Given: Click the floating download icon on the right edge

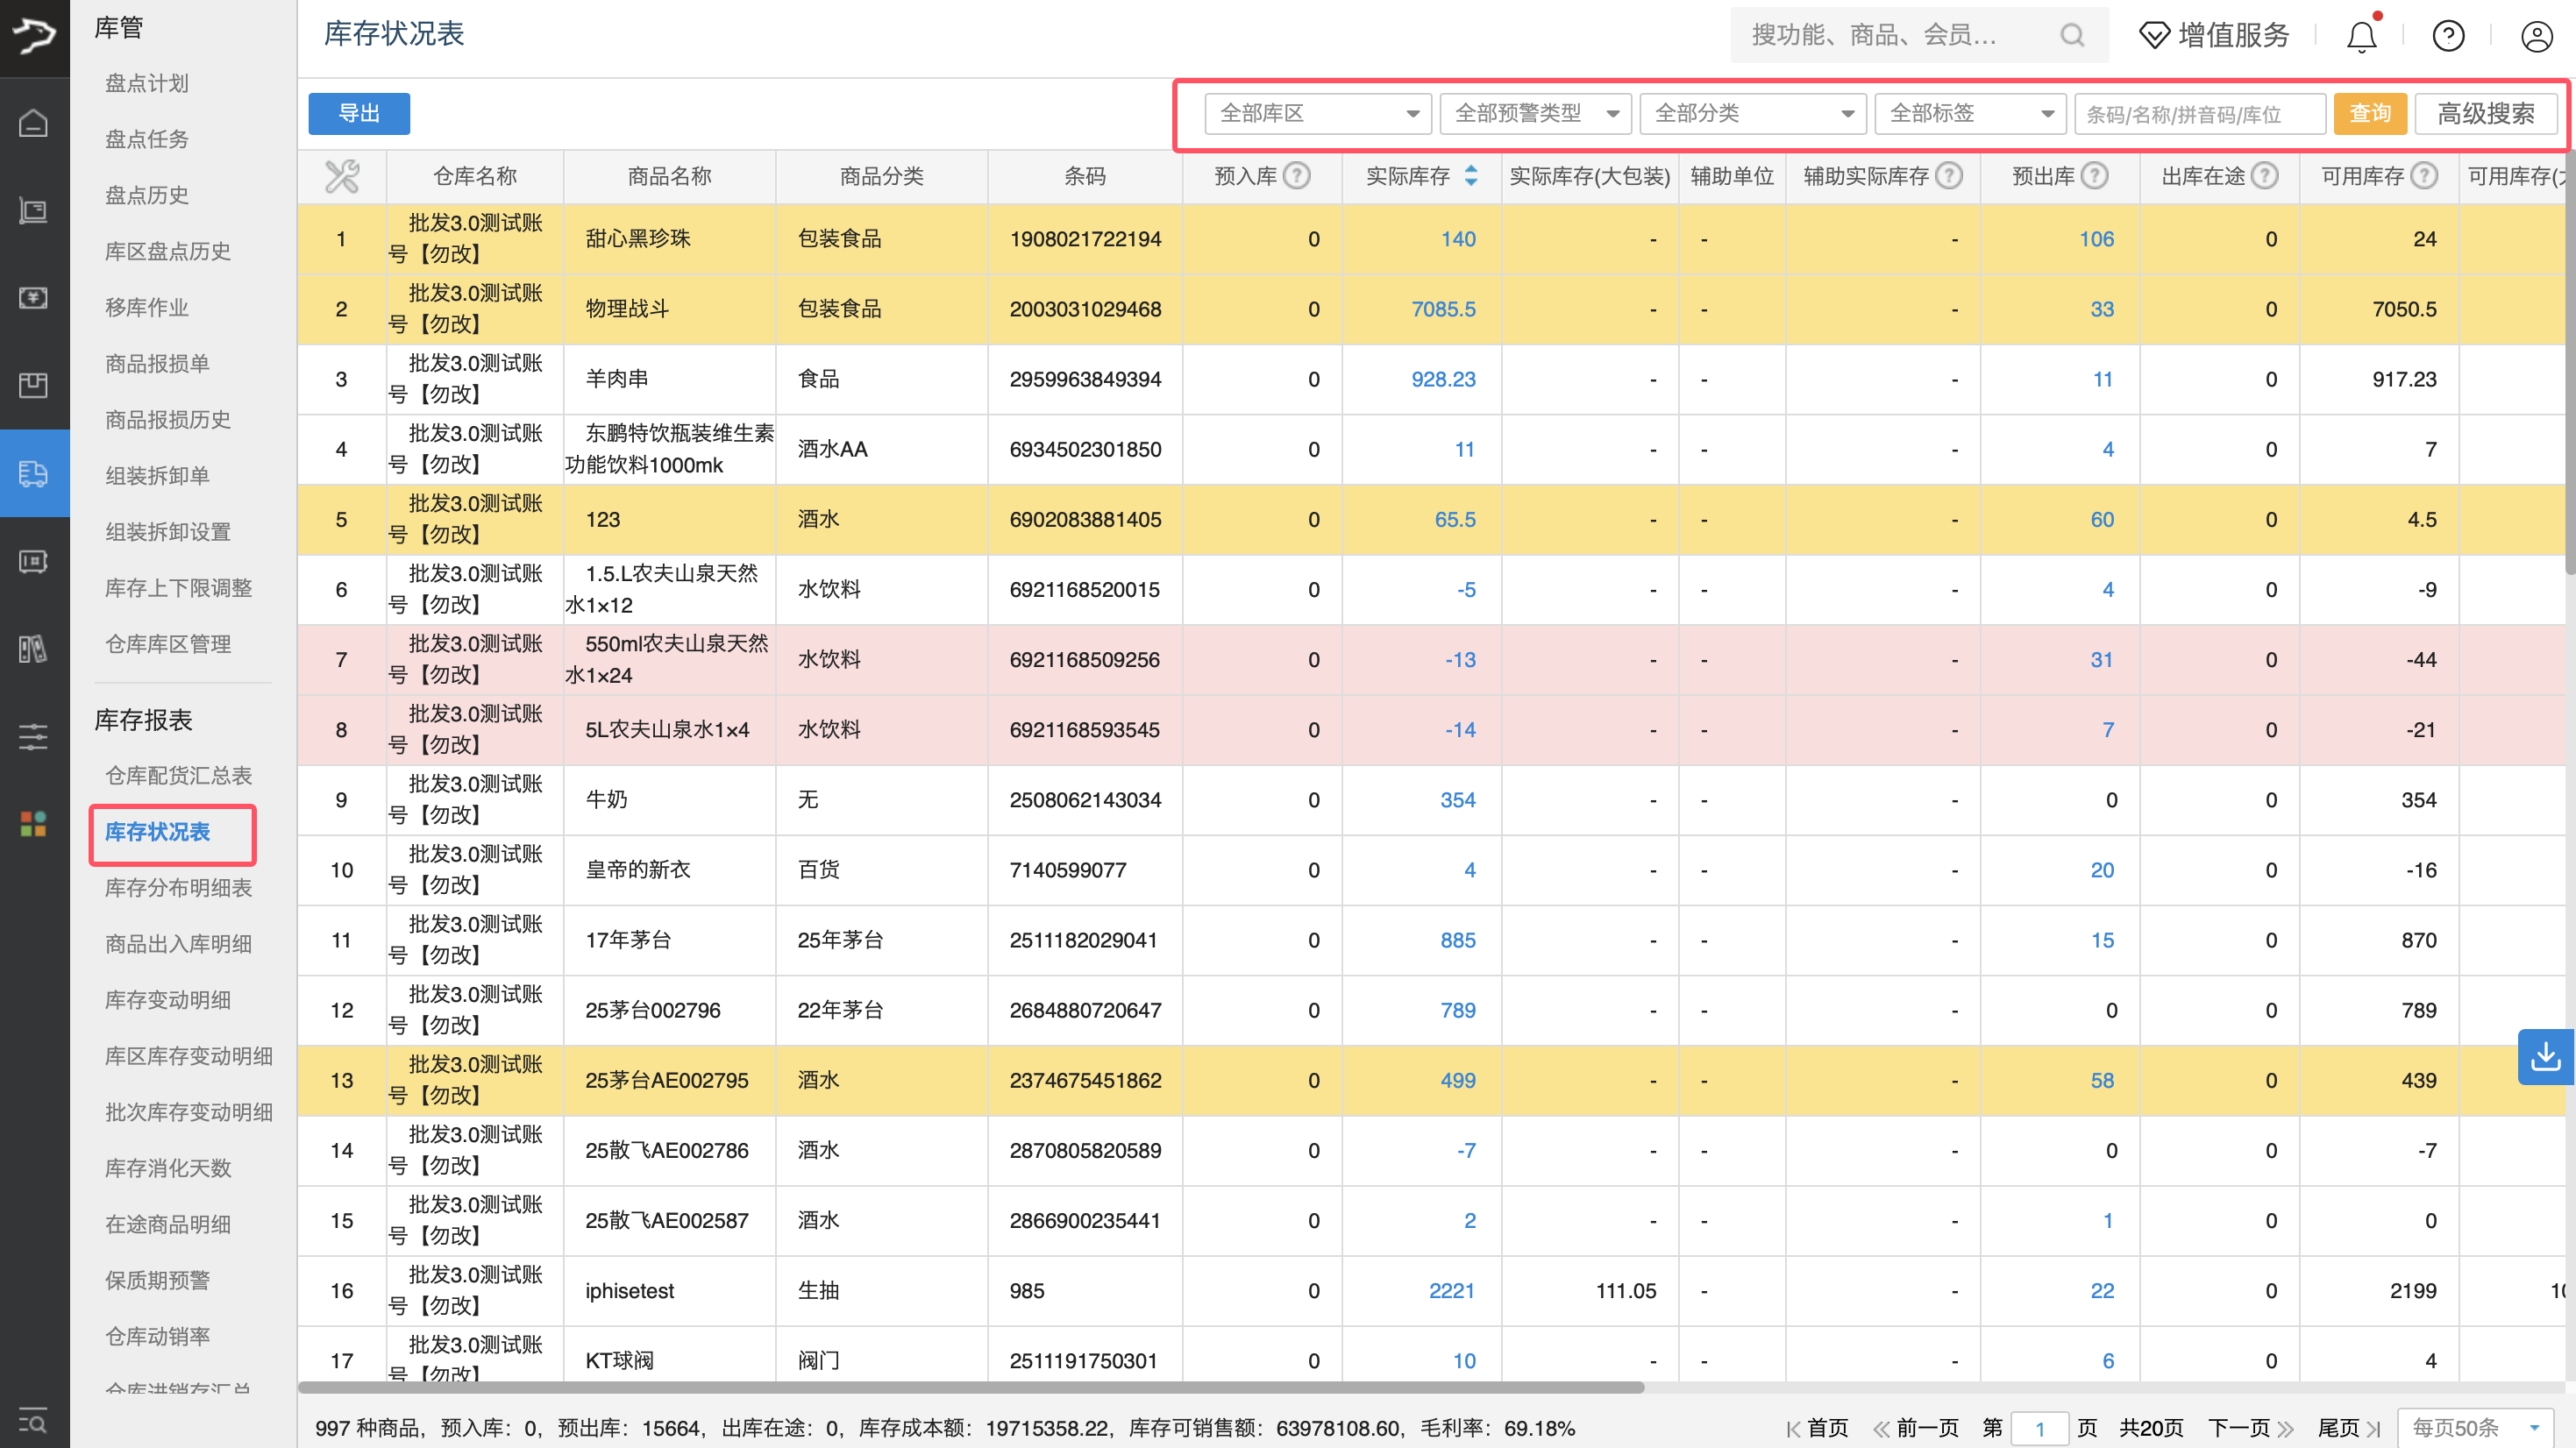Looking at the screenshot, I should click(x=2546, y=1056).
